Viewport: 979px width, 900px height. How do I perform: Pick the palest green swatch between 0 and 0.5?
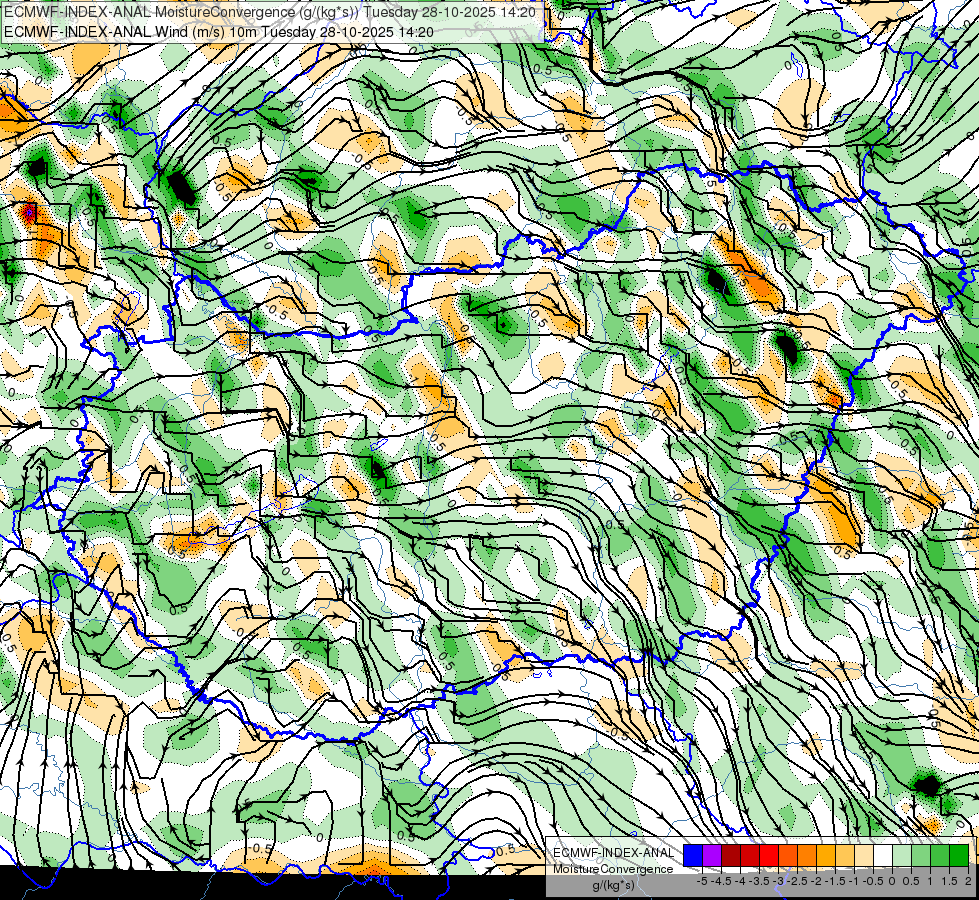pyautogui.click(x=902, y=856)
